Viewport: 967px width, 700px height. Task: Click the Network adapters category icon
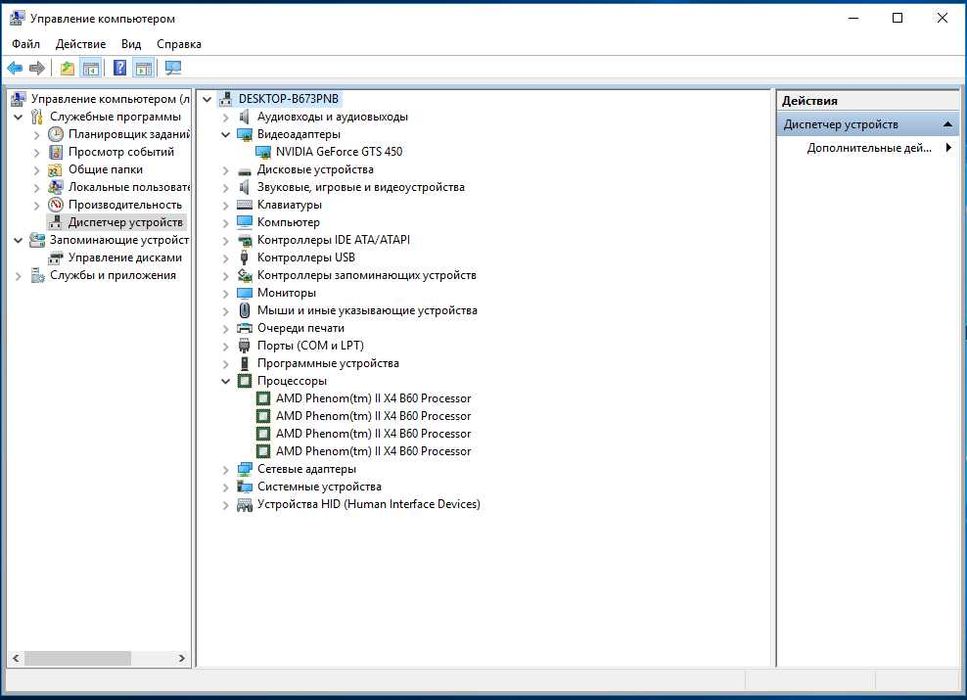pos(245,469)
